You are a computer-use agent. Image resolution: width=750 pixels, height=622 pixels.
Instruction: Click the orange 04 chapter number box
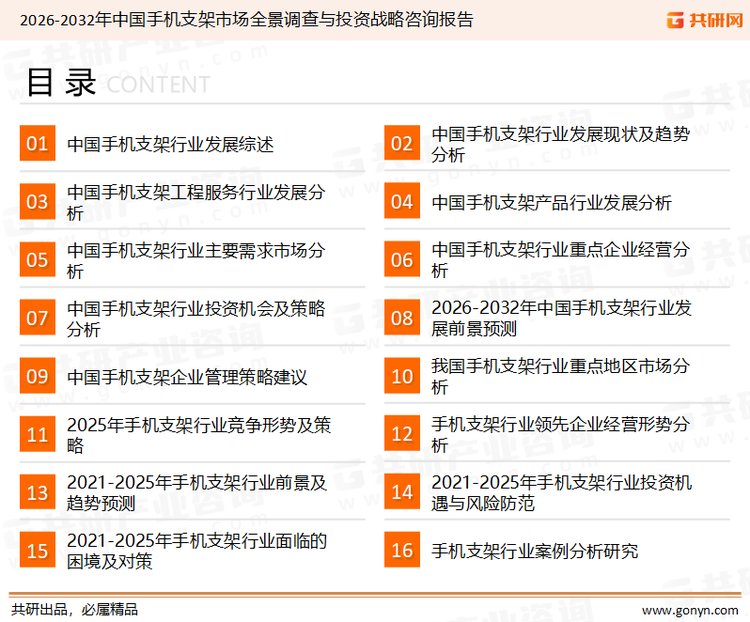click(402, 201)
